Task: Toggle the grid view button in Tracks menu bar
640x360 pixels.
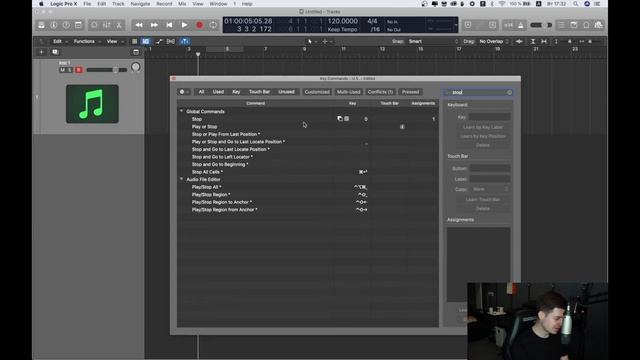Action: click(134, 42)
